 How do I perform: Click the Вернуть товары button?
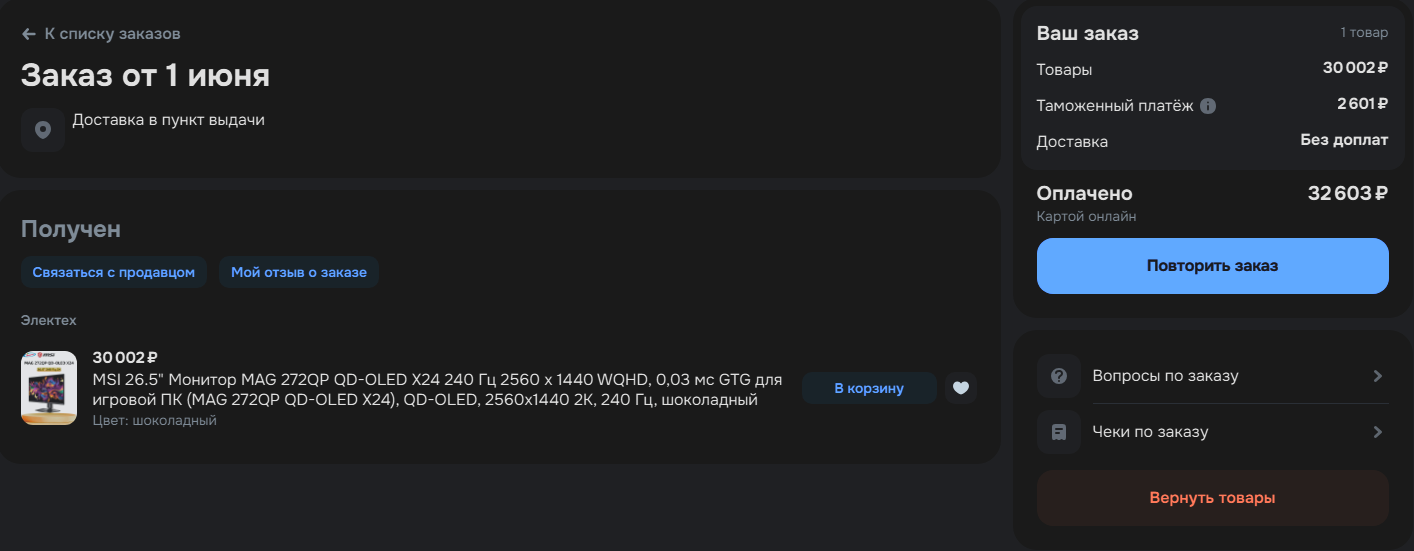point(1212,498)
